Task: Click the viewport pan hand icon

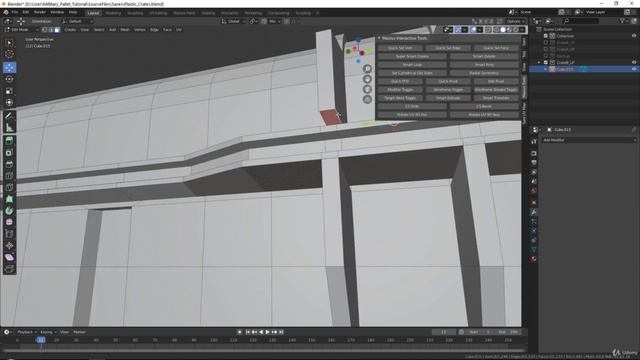Action: pos(367,79)
